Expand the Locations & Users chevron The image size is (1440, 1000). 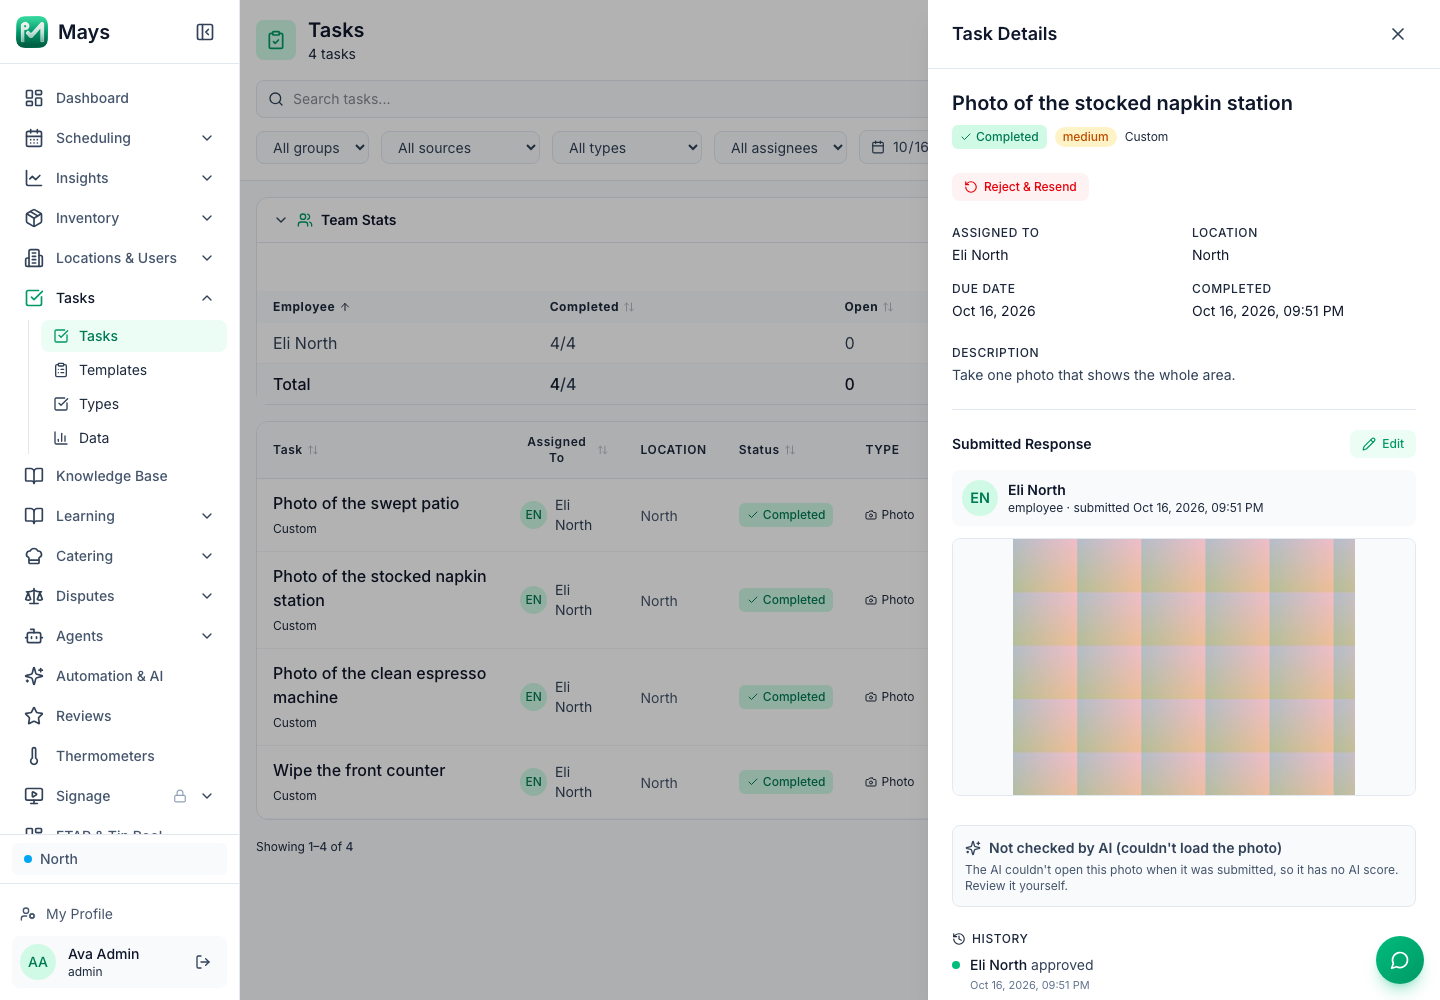coord(207,258)
